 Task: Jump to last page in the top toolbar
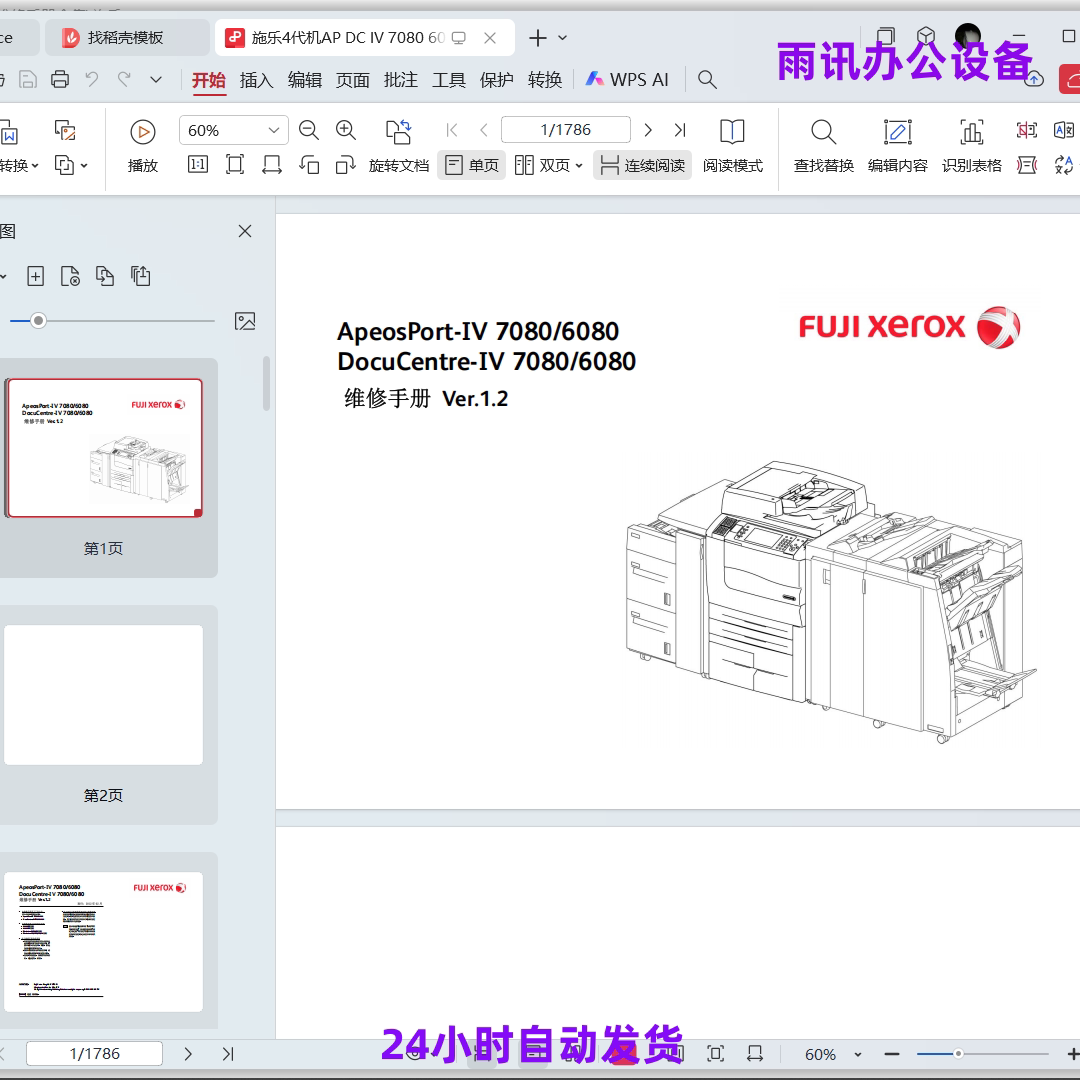tap(680, 129)
